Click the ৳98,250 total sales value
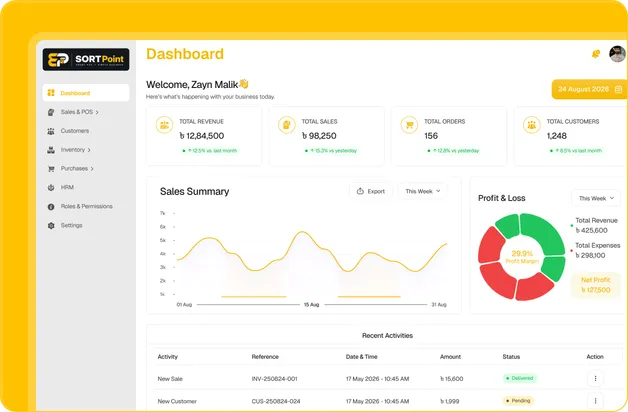Screen dimensions: 628x412 pyautogui.click(x=319, y=136)
